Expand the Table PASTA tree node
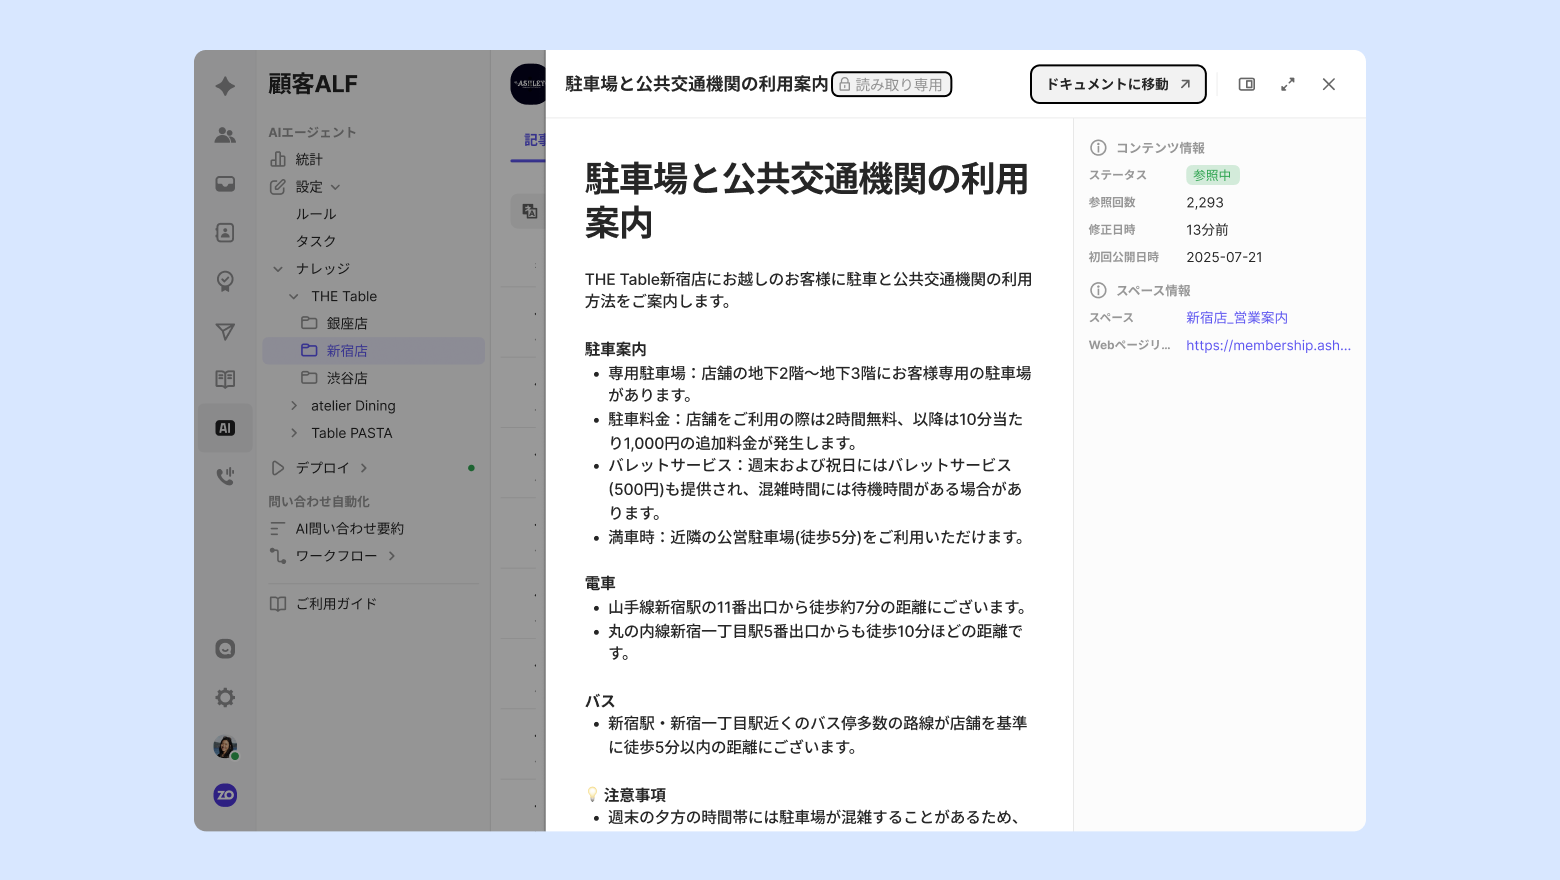The width and height of the screenshot is (1560, 880). 294,433
